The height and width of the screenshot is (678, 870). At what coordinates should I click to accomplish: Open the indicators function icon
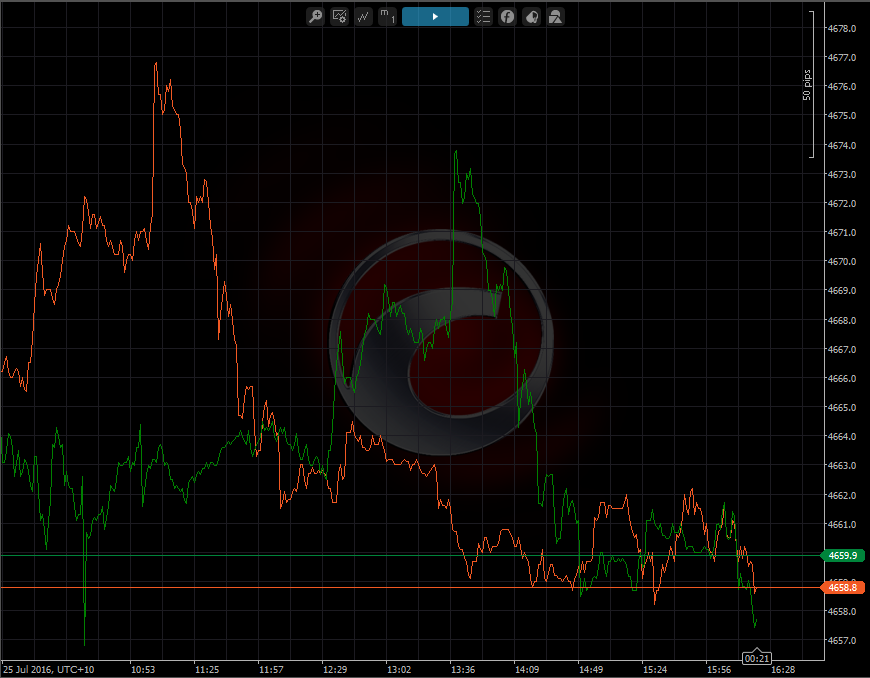click(507, 17)
